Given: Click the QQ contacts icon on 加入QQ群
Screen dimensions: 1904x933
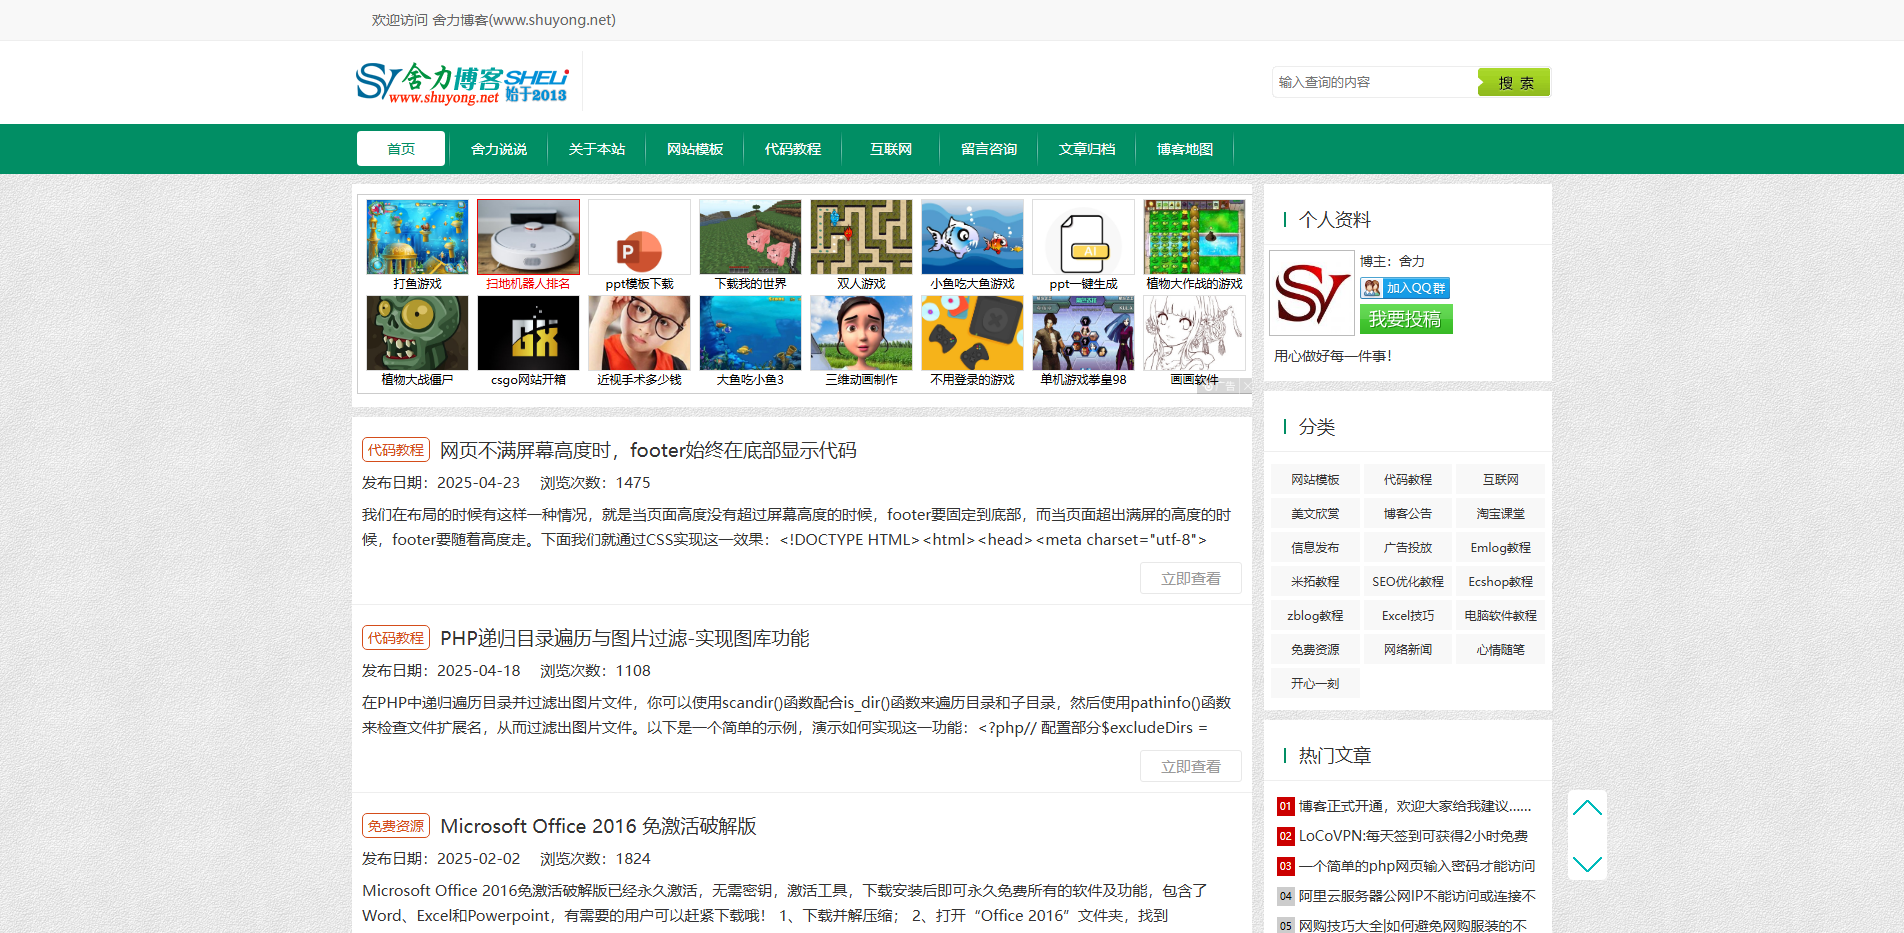Looking at the screenshot, I should pyautogui.click(x=1372, y=287).
